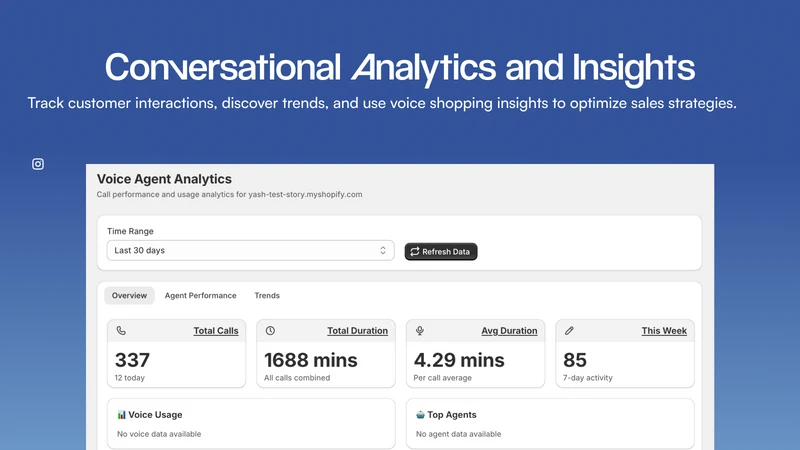Click the 1688 mins value

click(311, 360)
